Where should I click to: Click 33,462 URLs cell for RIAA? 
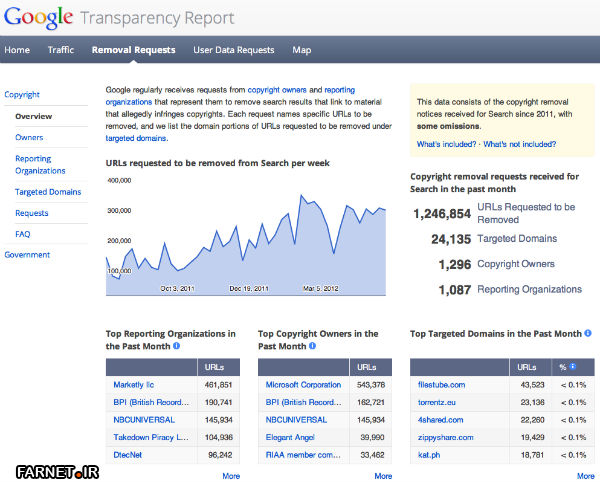tap(372, 455)
